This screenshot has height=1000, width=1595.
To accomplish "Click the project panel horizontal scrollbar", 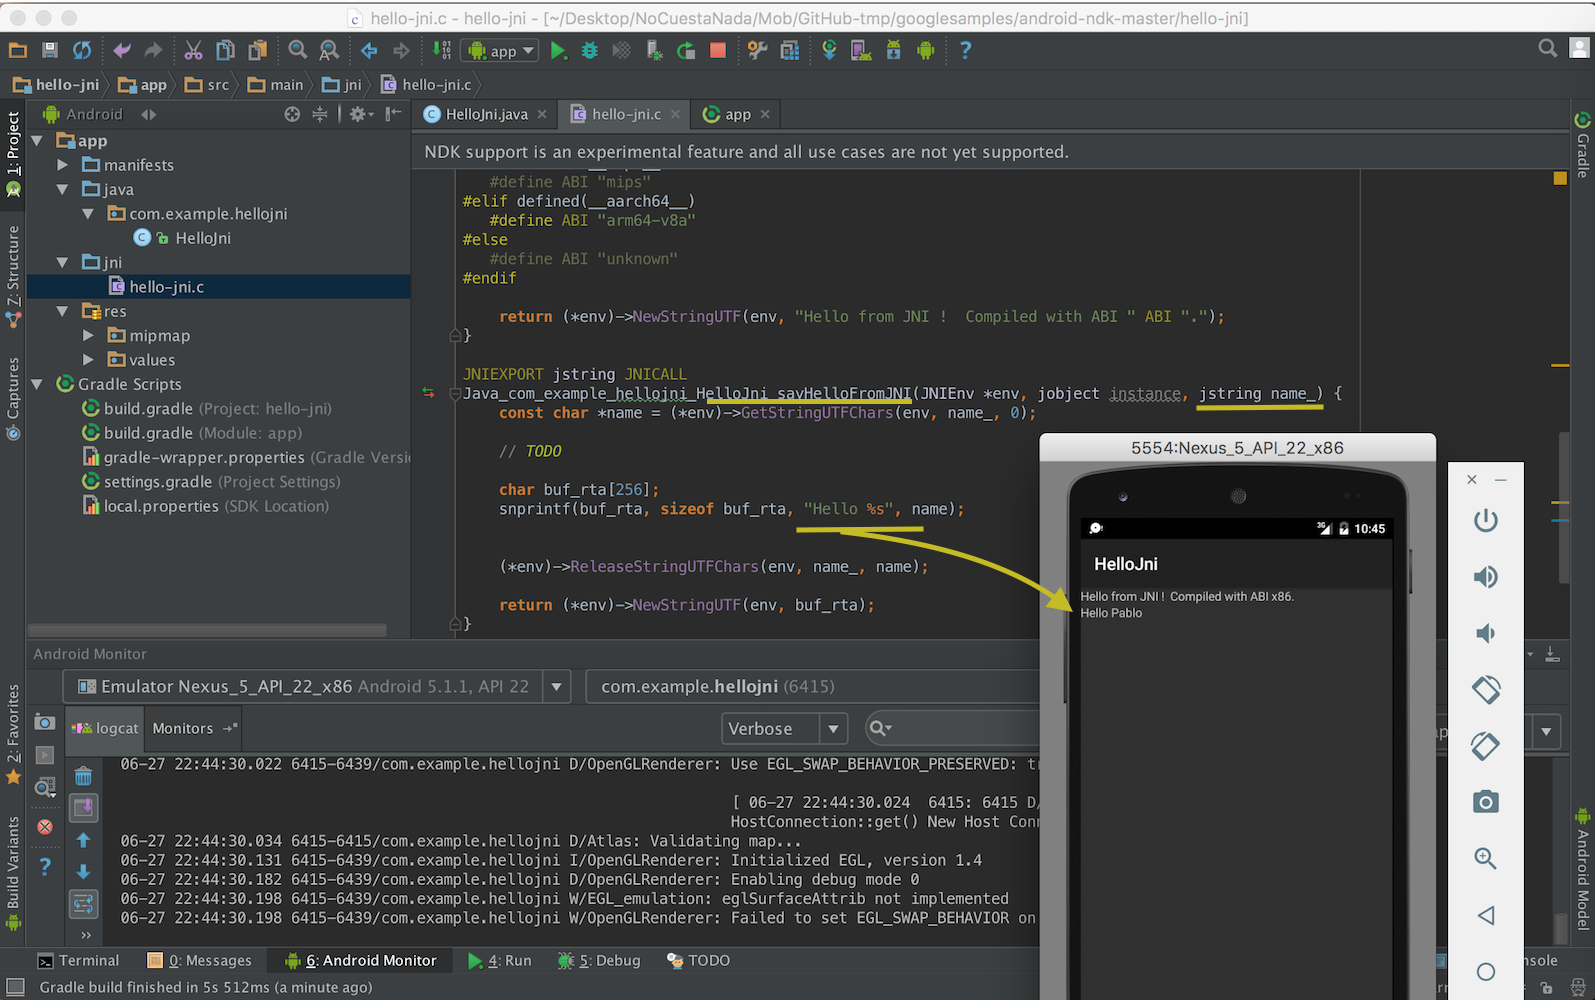I will 207,630.
